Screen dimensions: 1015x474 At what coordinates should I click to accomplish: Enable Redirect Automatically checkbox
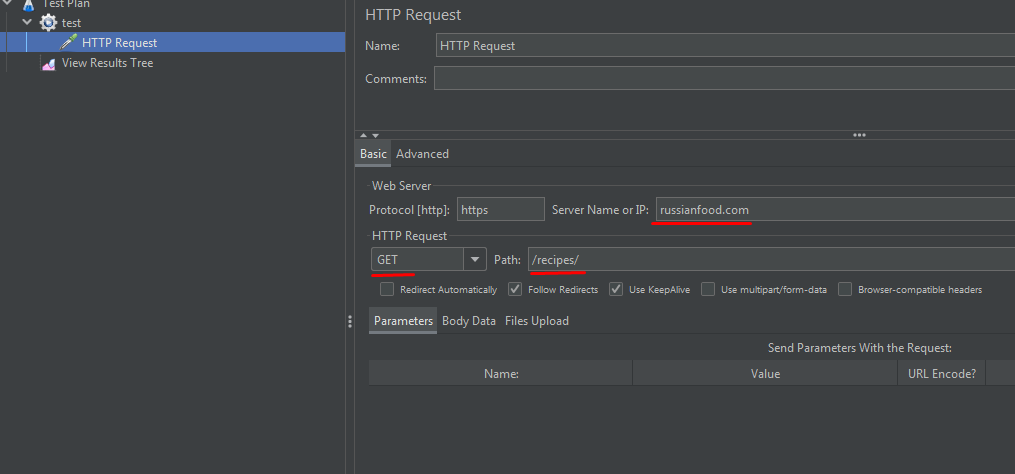[x=387, y=289]
